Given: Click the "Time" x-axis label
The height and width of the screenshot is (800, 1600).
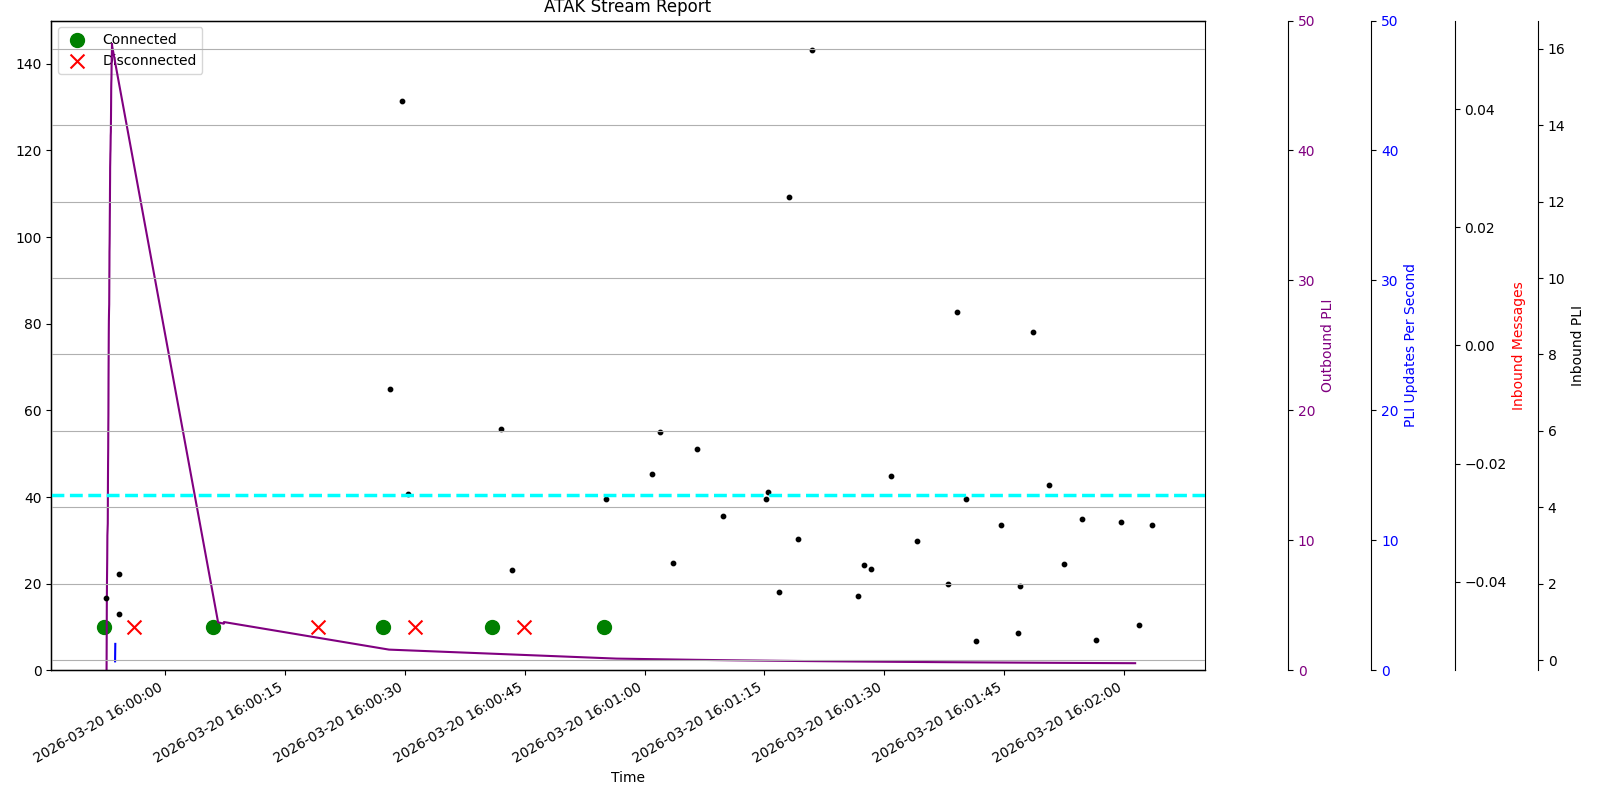Looking at the screenshot, I should (627, 777).
